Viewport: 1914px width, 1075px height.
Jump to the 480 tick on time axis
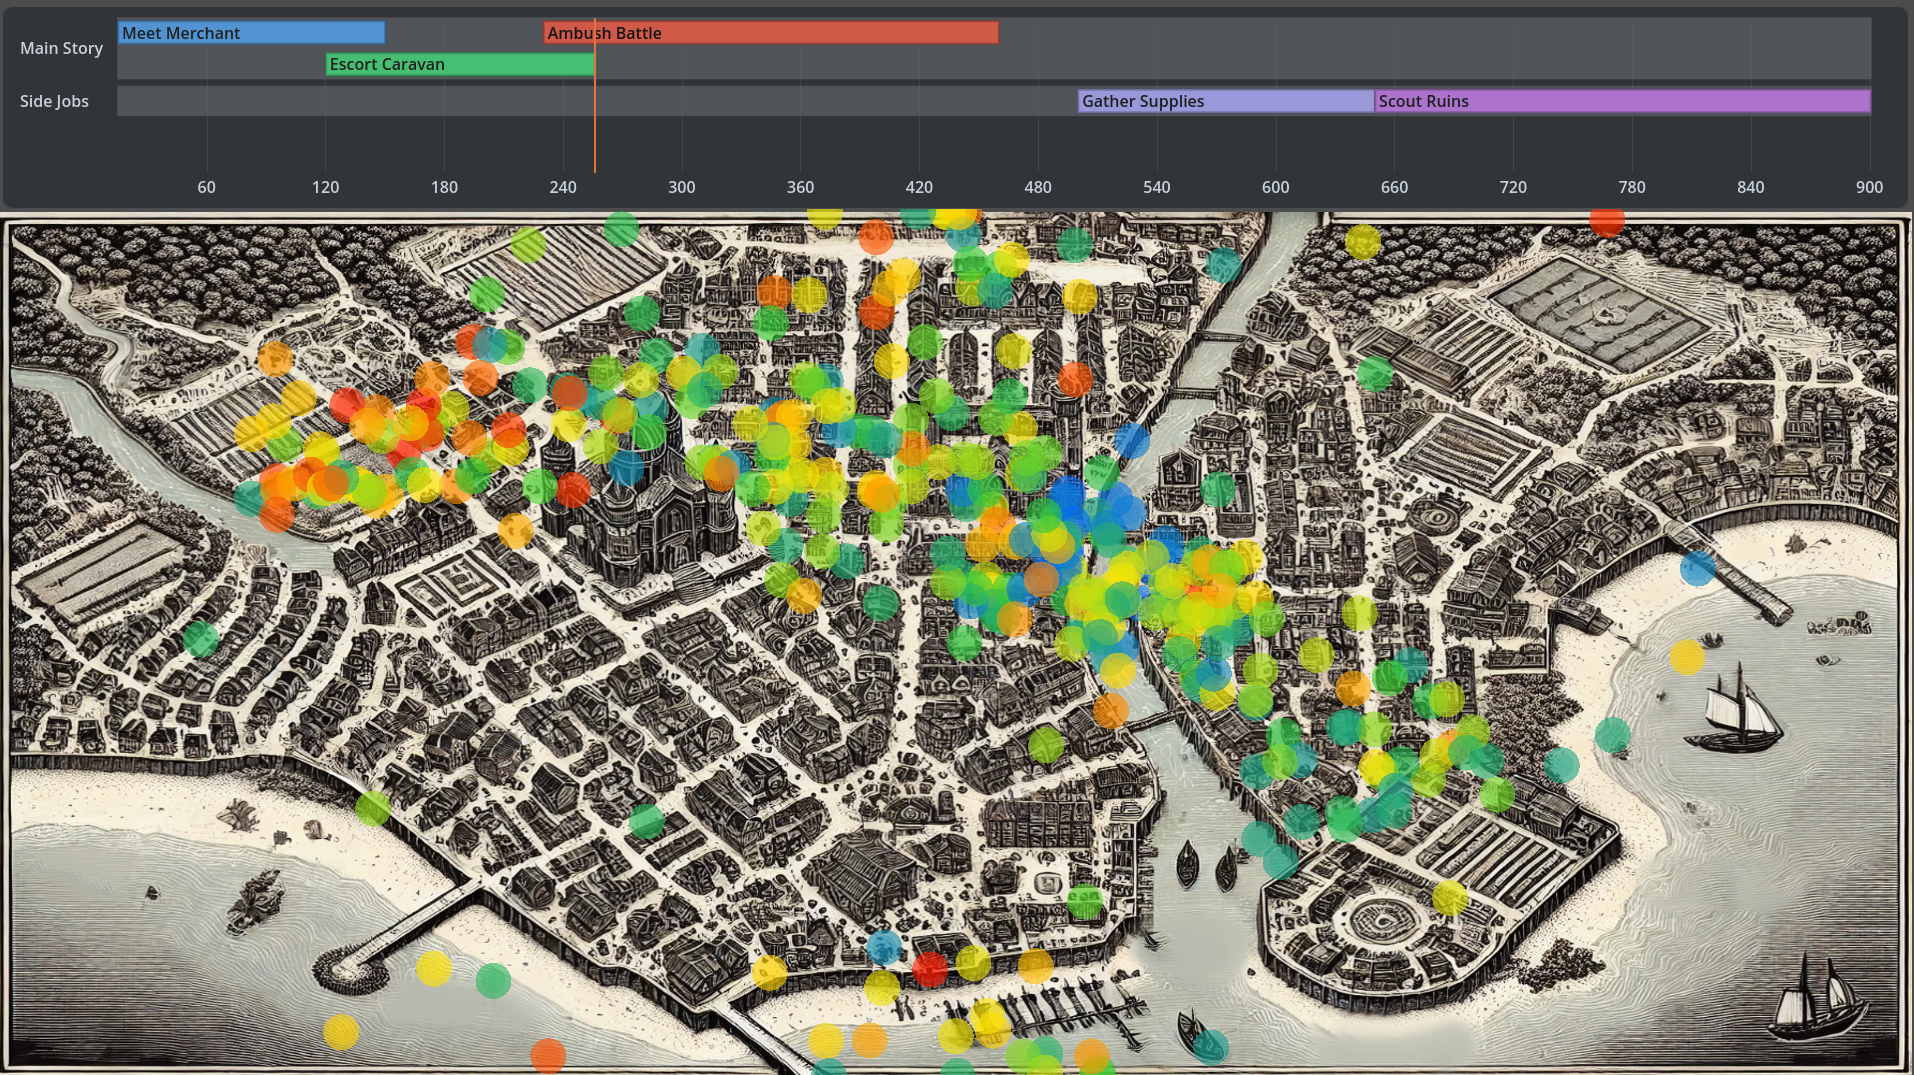tap(1037, 187)
